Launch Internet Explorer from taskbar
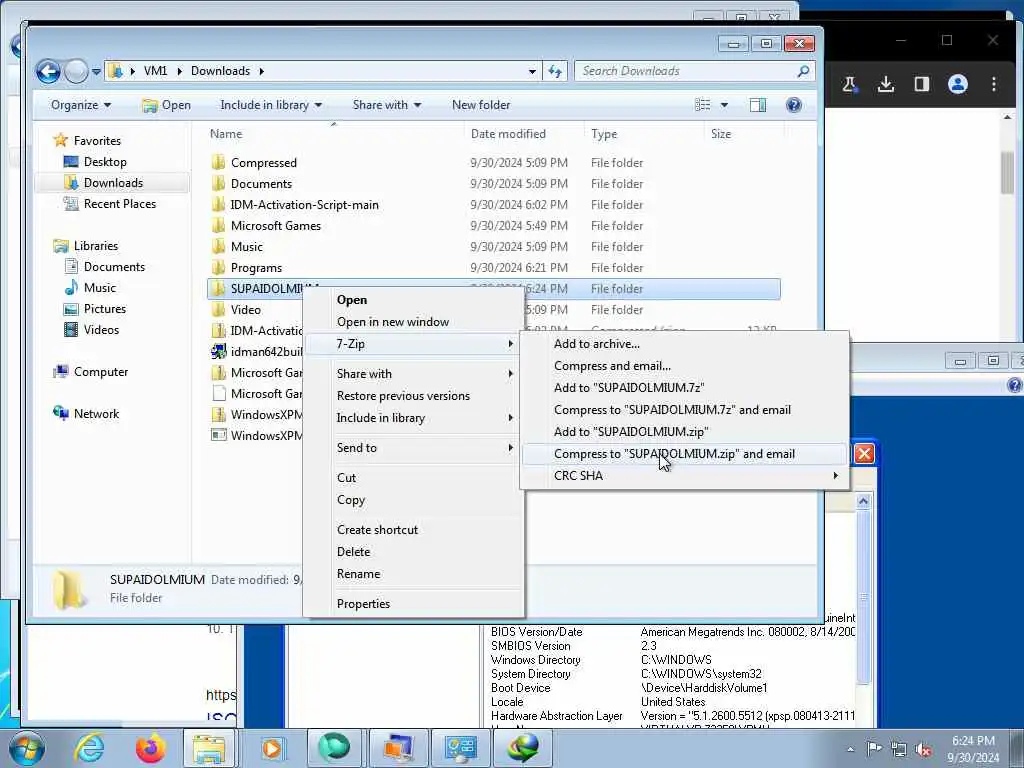 (89, 748)
